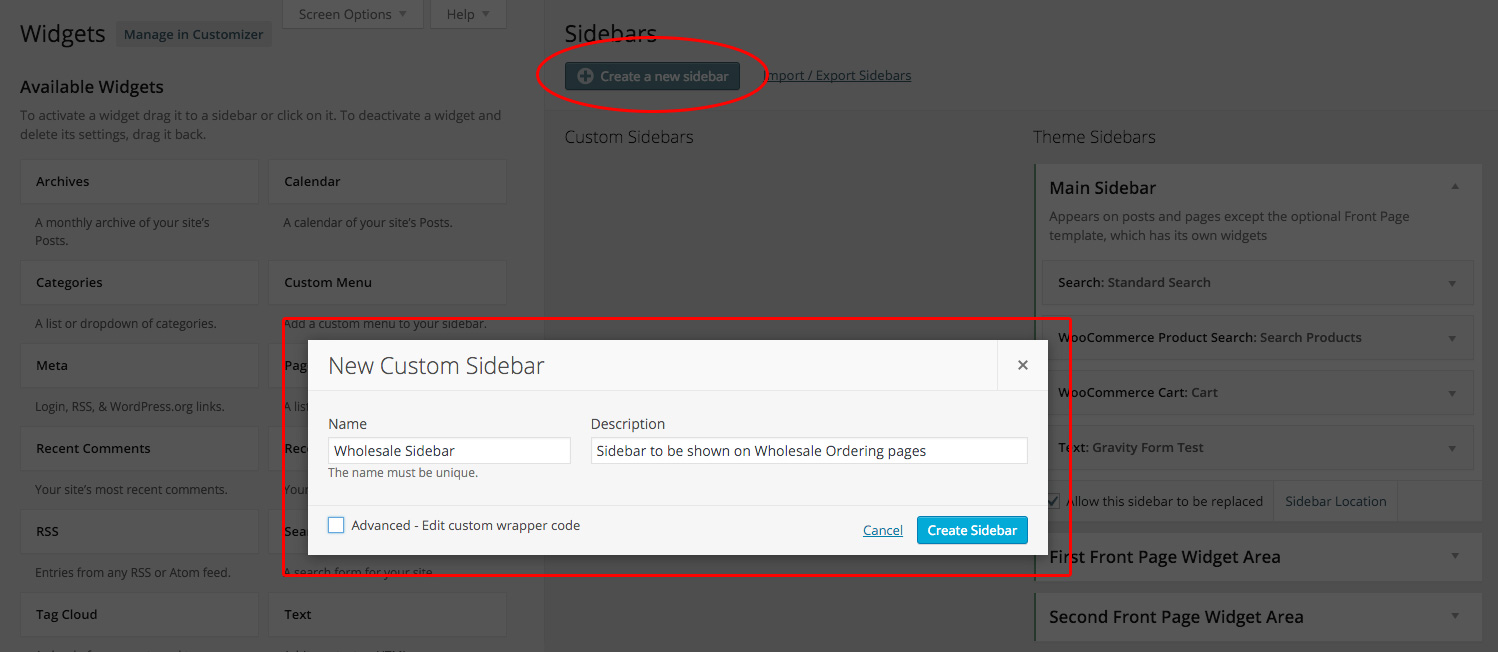Expand the WooCommerce Product Search widget arrow
1498x652 pixels.
tap(1452, 338)
